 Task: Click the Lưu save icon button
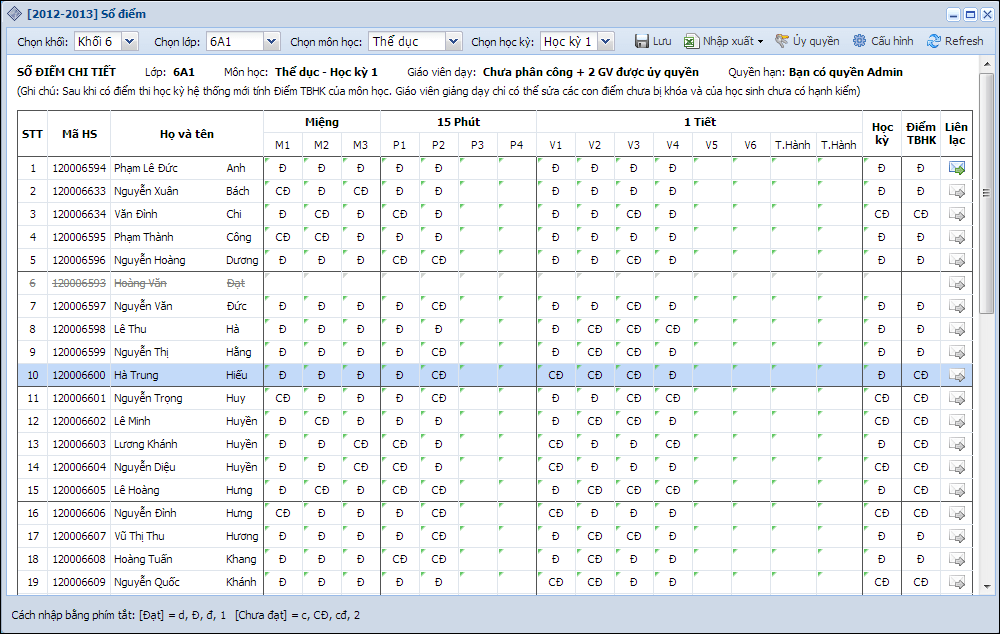click(642, 41)
